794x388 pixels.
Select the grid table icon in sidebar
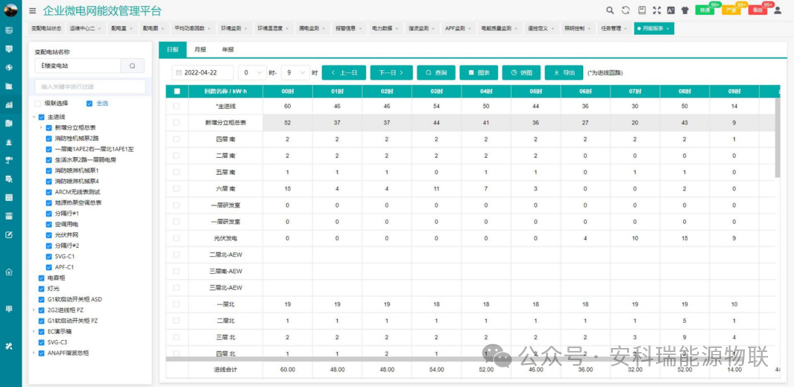(9, 198)
